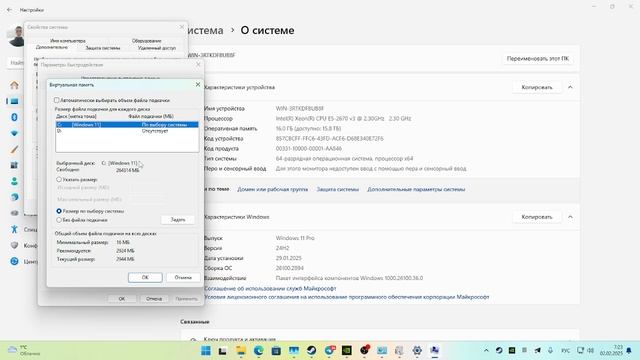Launch Microsoft Edge from the taskbar
This screenshot has width=640, height=360.
coord(258,350)
